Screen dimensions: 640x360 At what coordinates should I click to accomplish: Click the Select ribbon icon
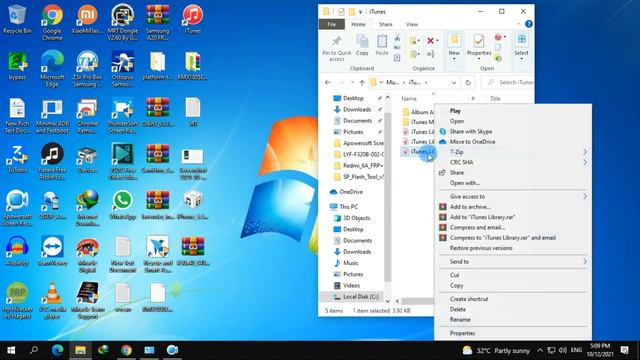coord(521,46)
